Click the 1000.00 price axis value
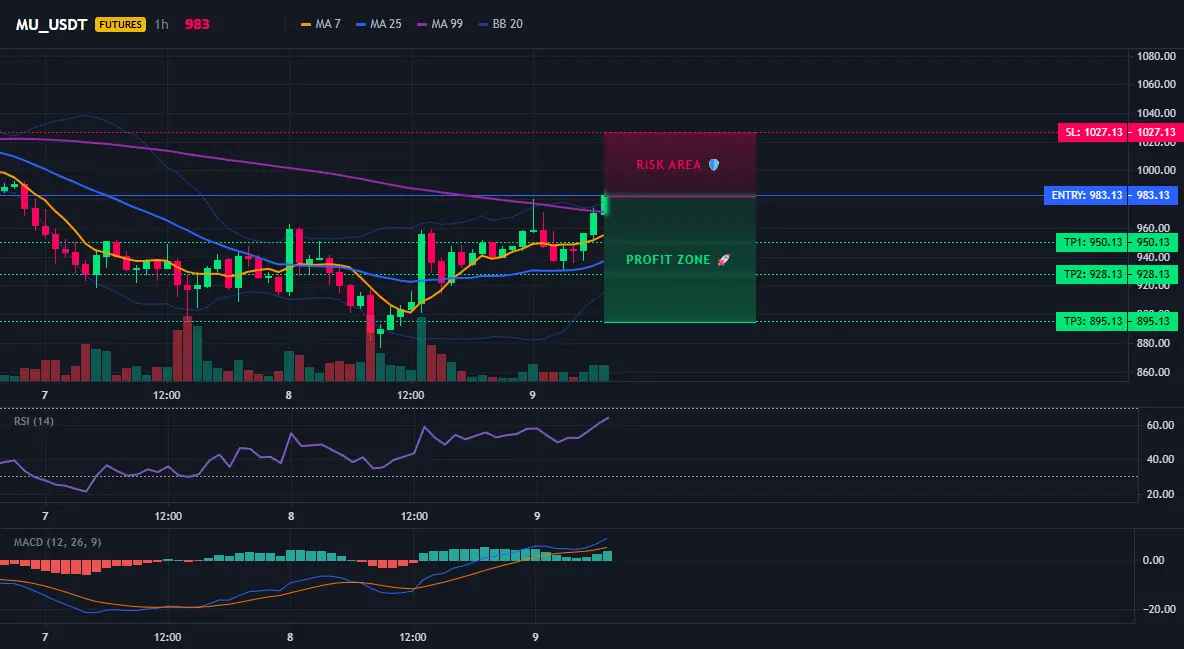 [x=1156, y=170]
